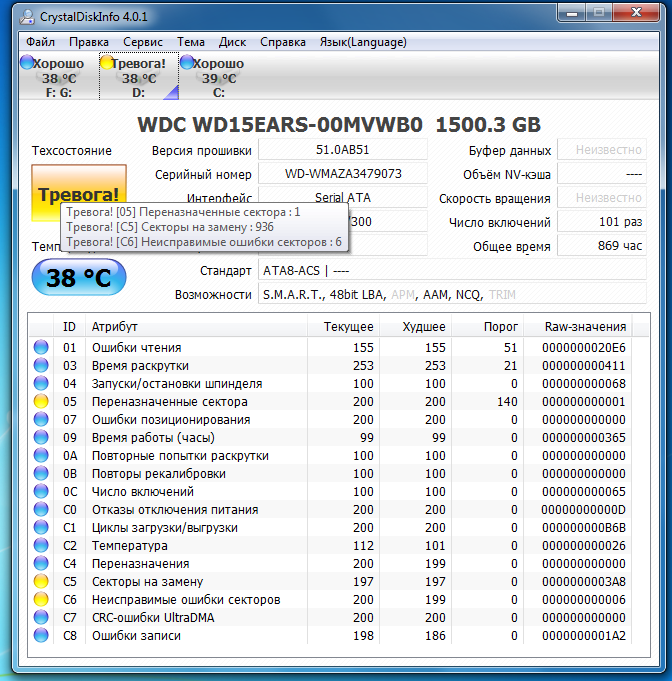Click Скорость вращения field Неизвестно
This screenshot has height=681, width=672.
(x=602, y=198)
